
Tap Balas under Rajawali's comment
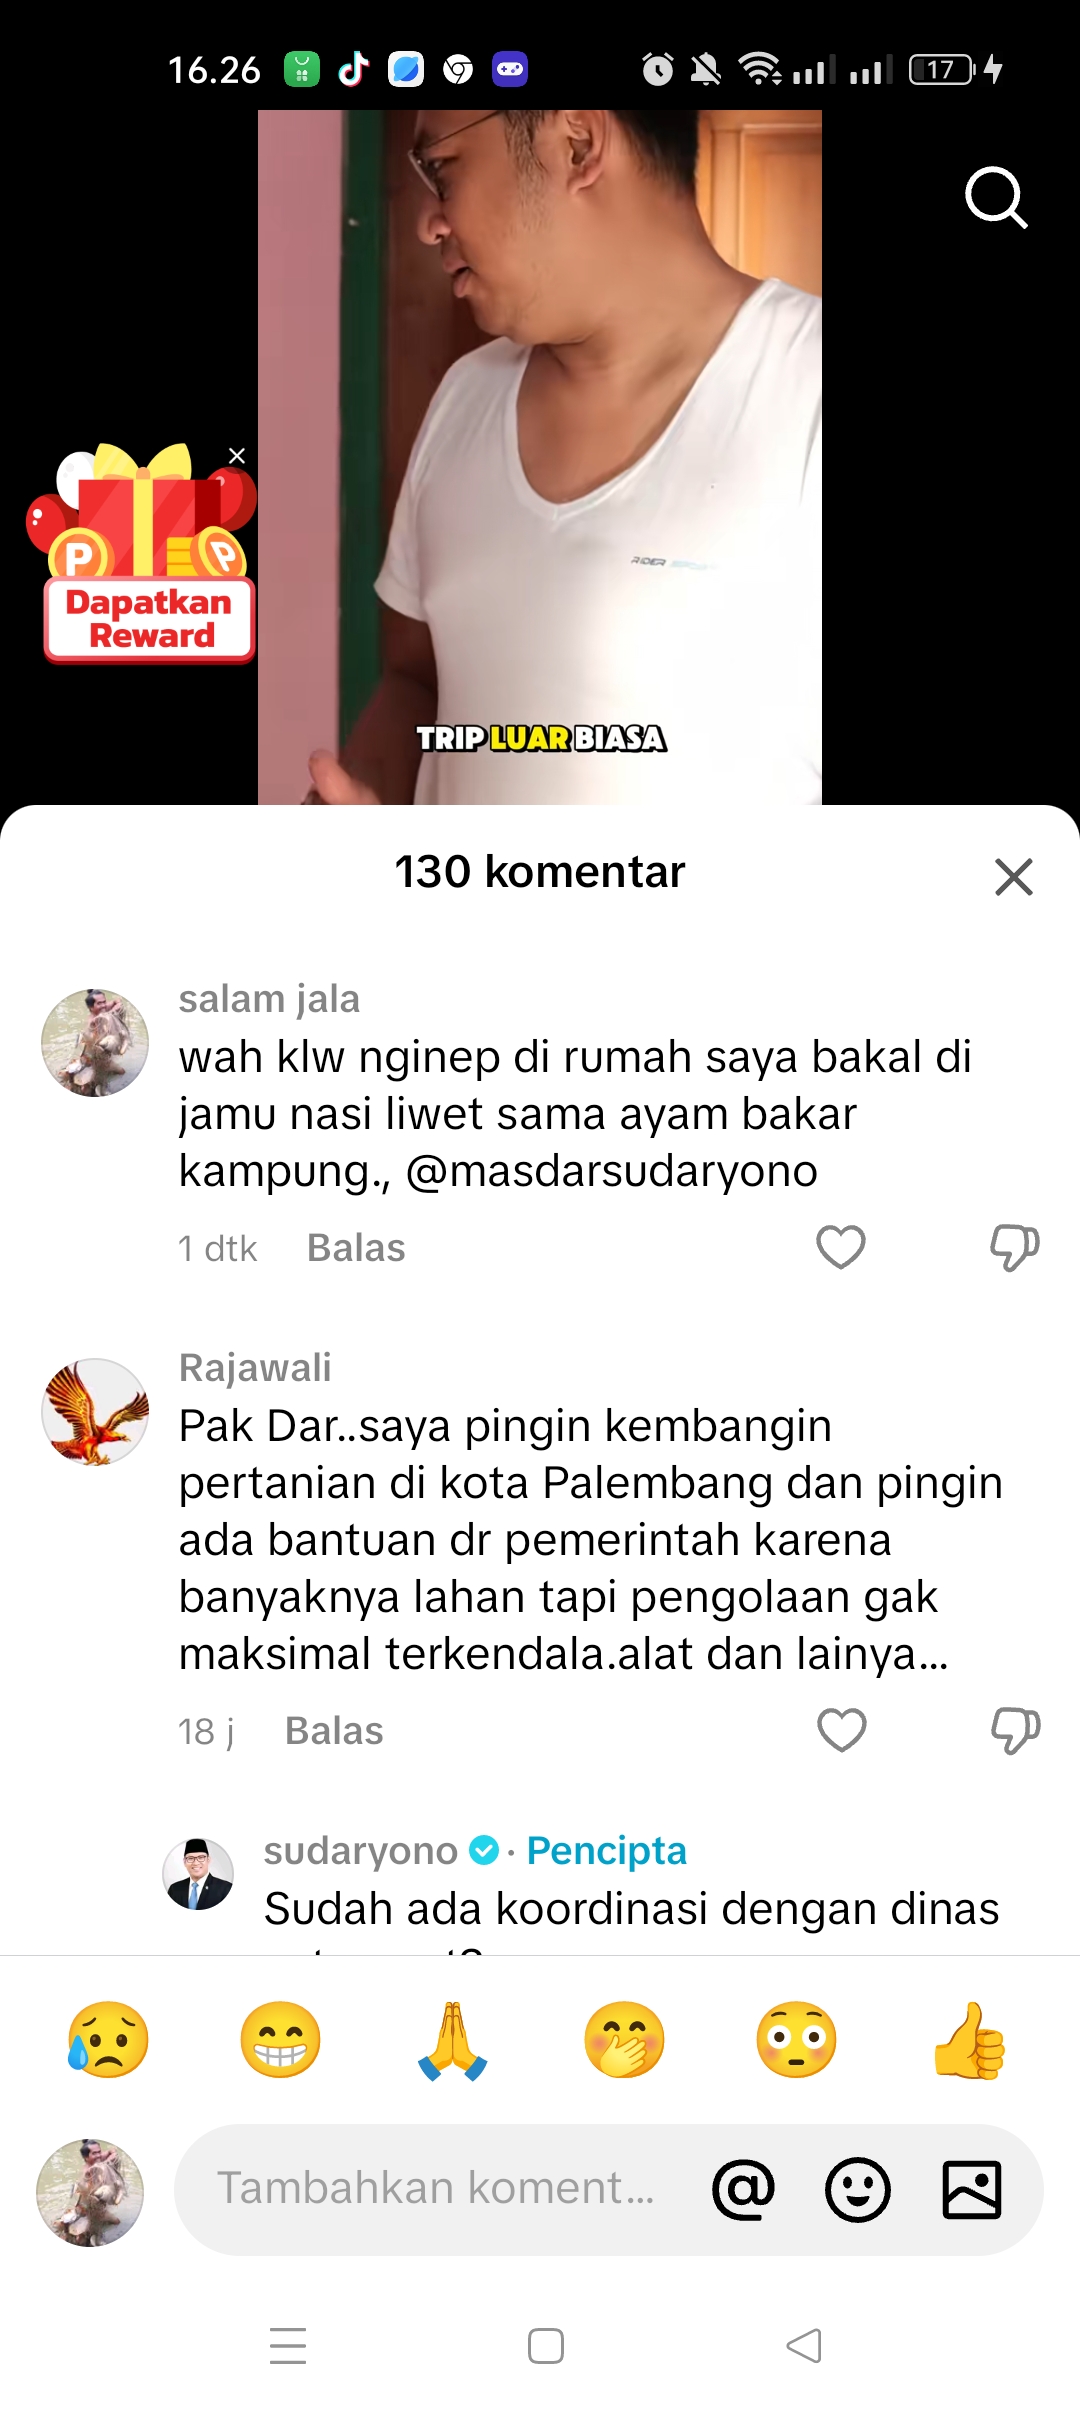[x=334, y=1731]
